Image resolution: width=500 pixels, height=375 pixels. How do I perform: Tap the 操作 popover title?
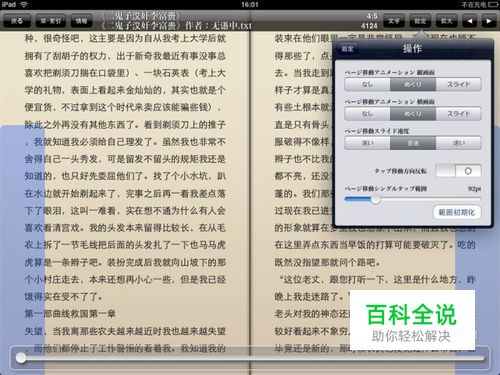[412, 49]
